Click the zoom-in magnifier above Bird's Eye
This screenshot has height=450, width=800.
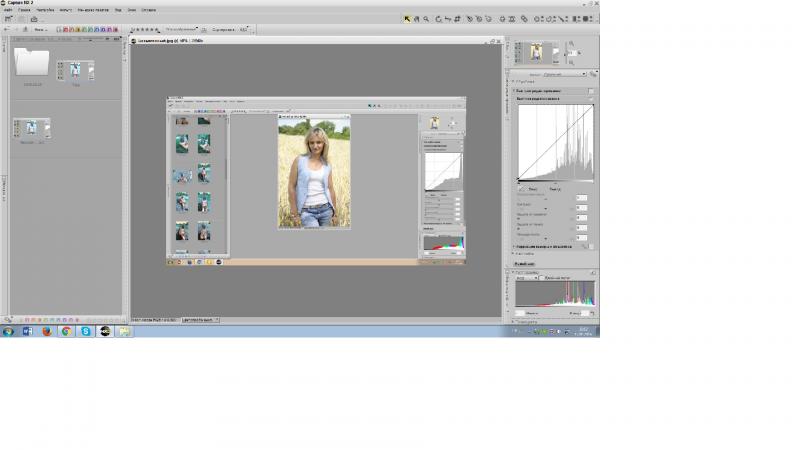[x=571, y=44]
